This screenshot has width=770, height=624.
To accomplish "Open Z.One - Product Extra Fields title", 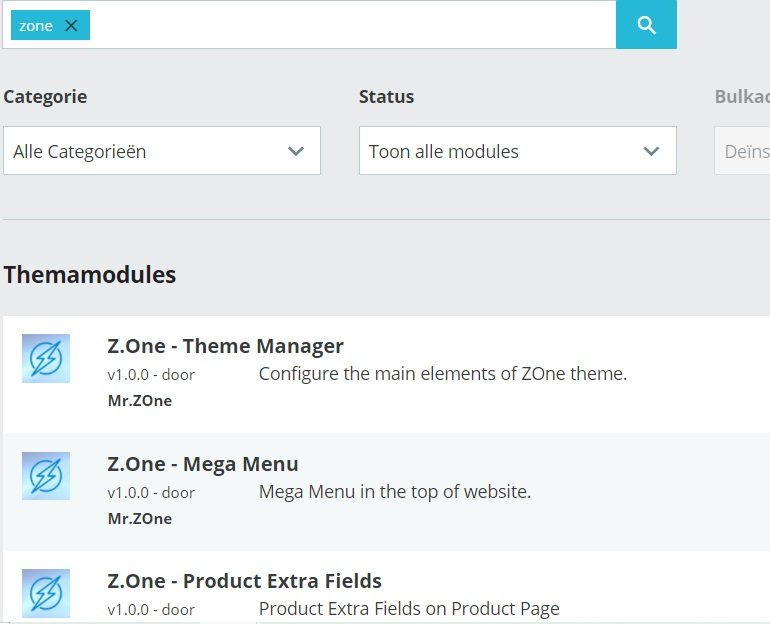I will 244,581.
